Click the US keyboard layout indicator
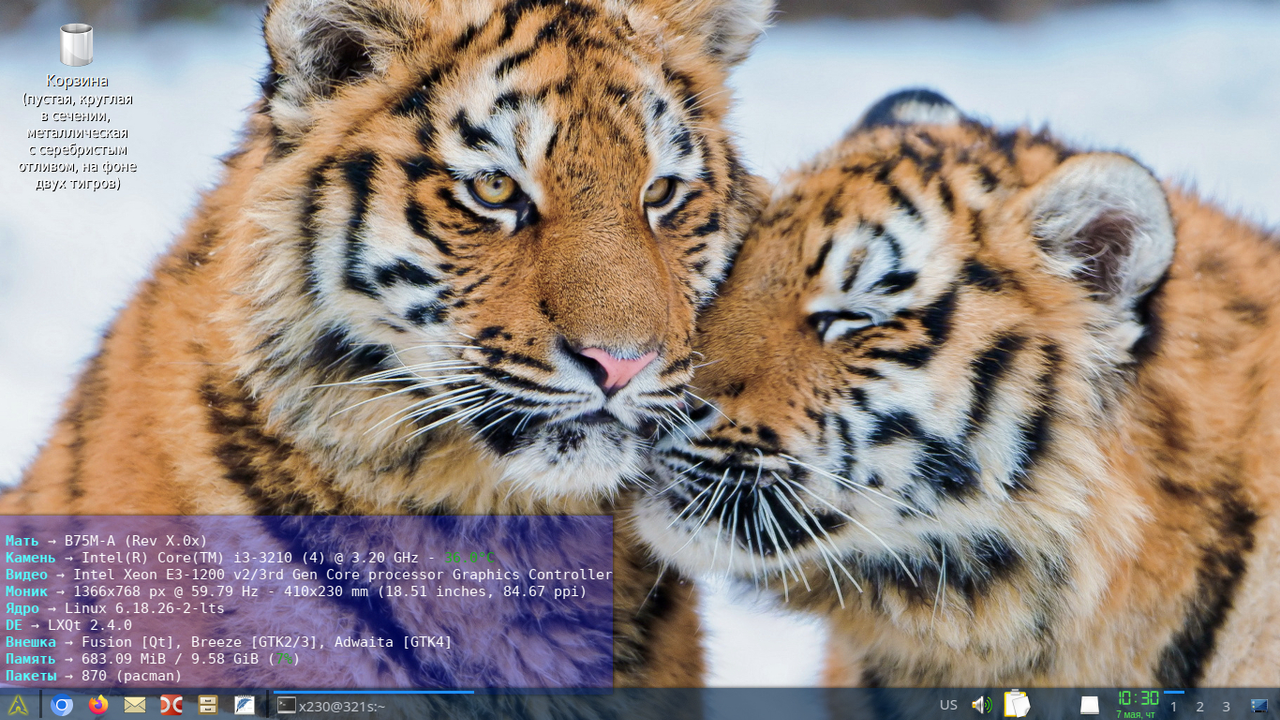The width and height of the screenshot is (1280, 720). tap(948, 705)
